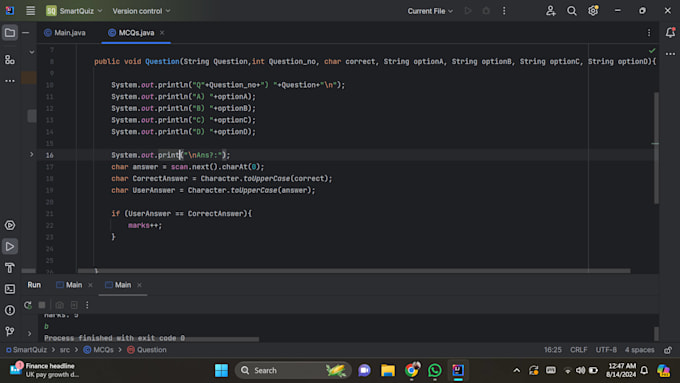Click the CRLF line separator indicator

[x=579, y=350]
